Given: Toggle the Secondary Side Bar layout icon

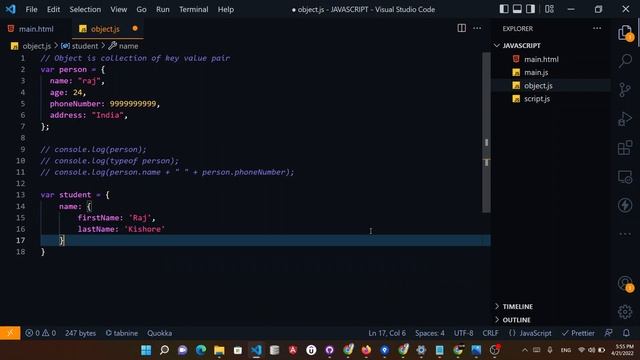Looking at the screenshot, I should click(530, 9).
